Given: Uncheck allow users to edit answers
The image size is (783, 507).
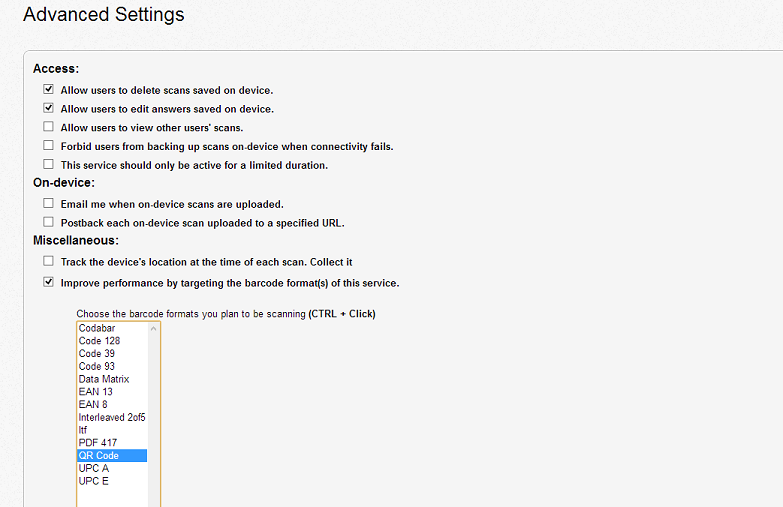Looking at the screenshot, I should point(49,109).
